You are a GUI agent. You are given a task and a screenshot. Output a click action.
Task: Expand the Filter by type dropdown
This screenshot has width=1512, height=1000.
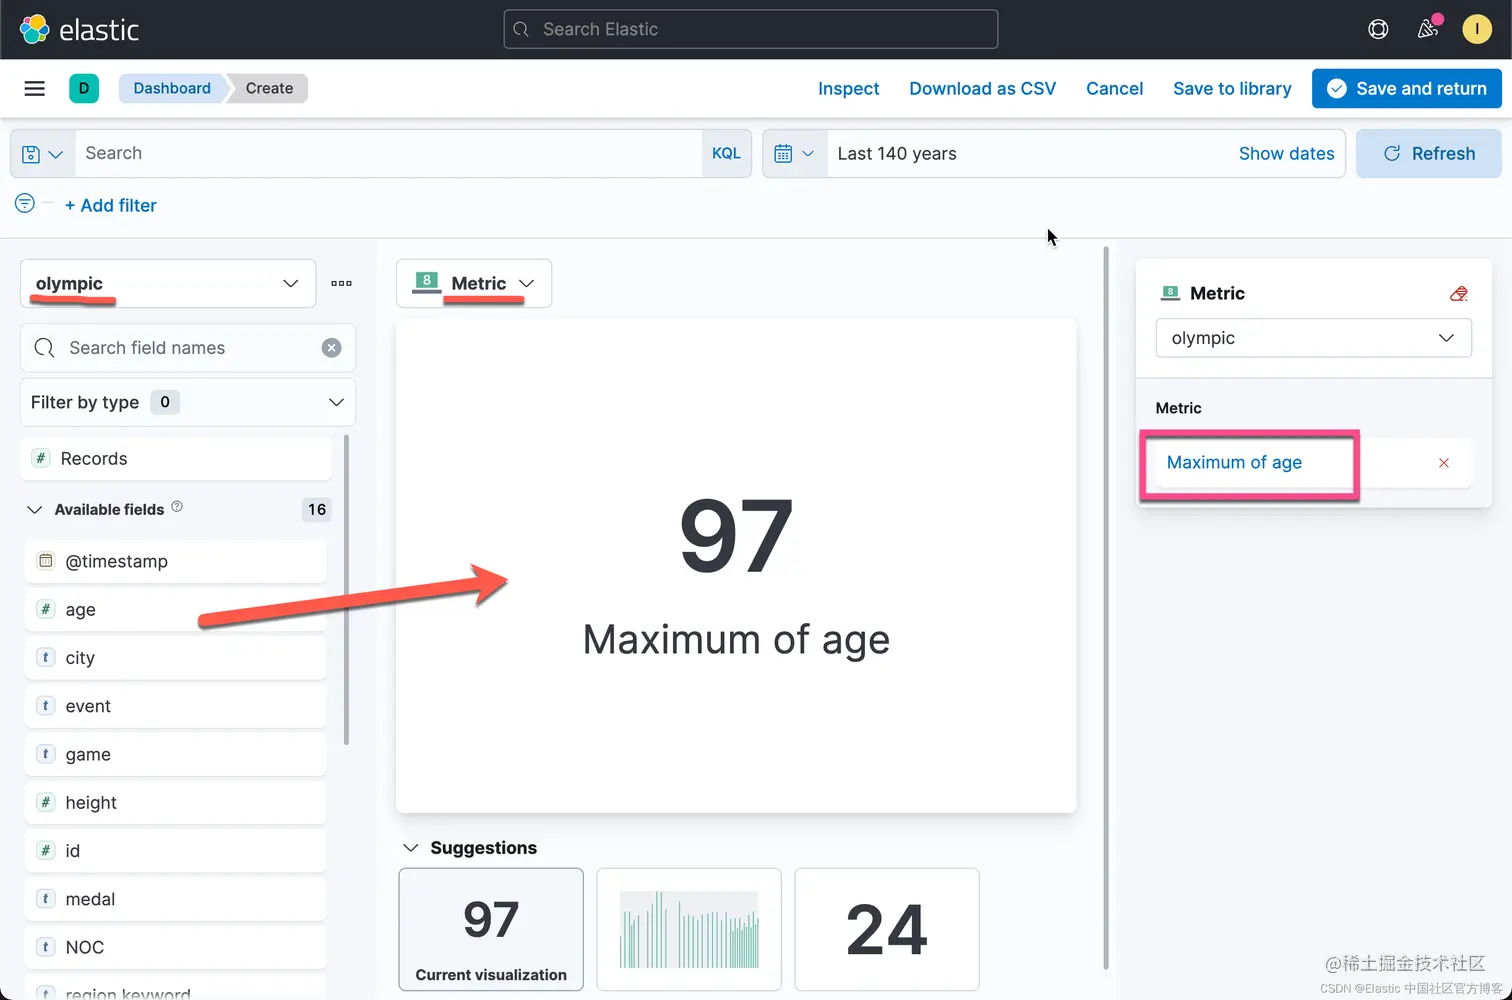point(188,402)
